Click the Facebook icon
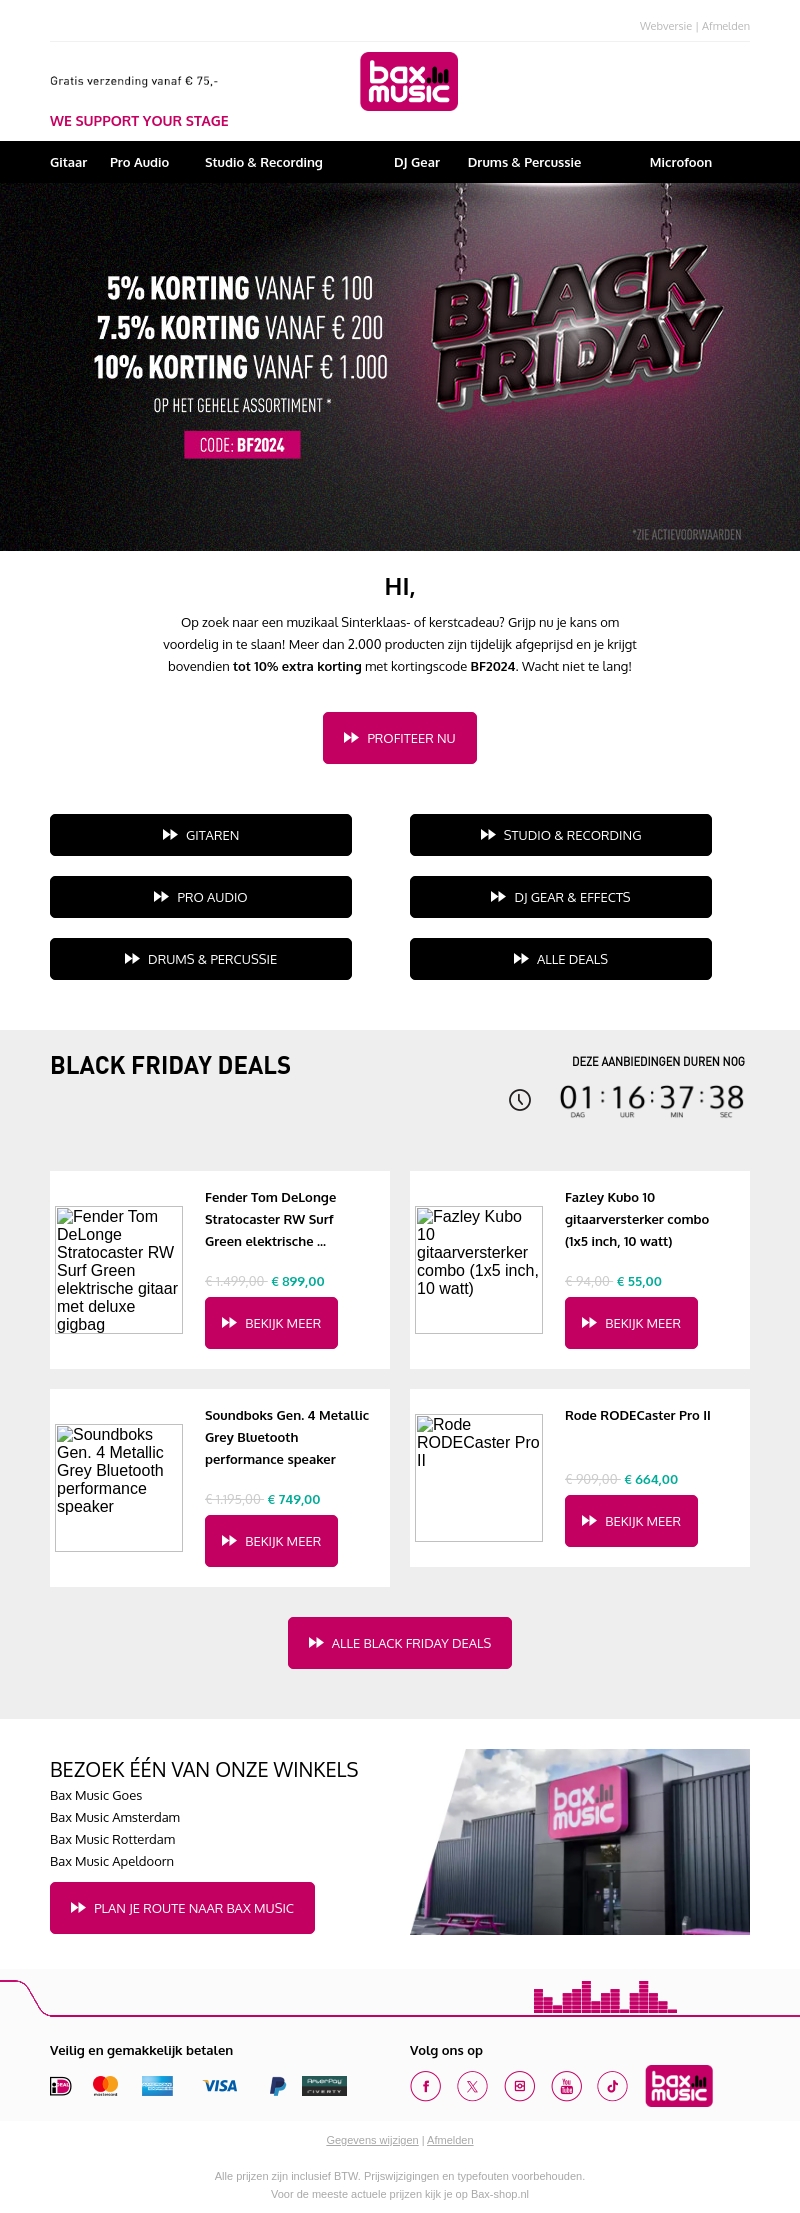 [426, 2086]
